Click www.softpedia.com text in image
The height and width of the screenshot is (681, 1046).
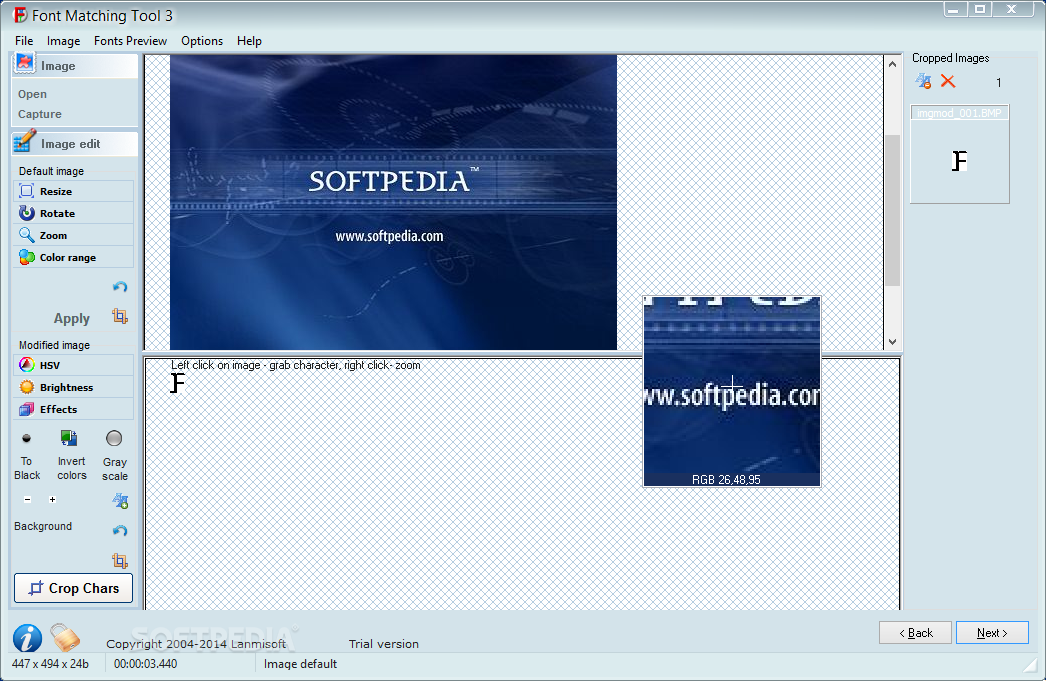click(x=389, y=236)
